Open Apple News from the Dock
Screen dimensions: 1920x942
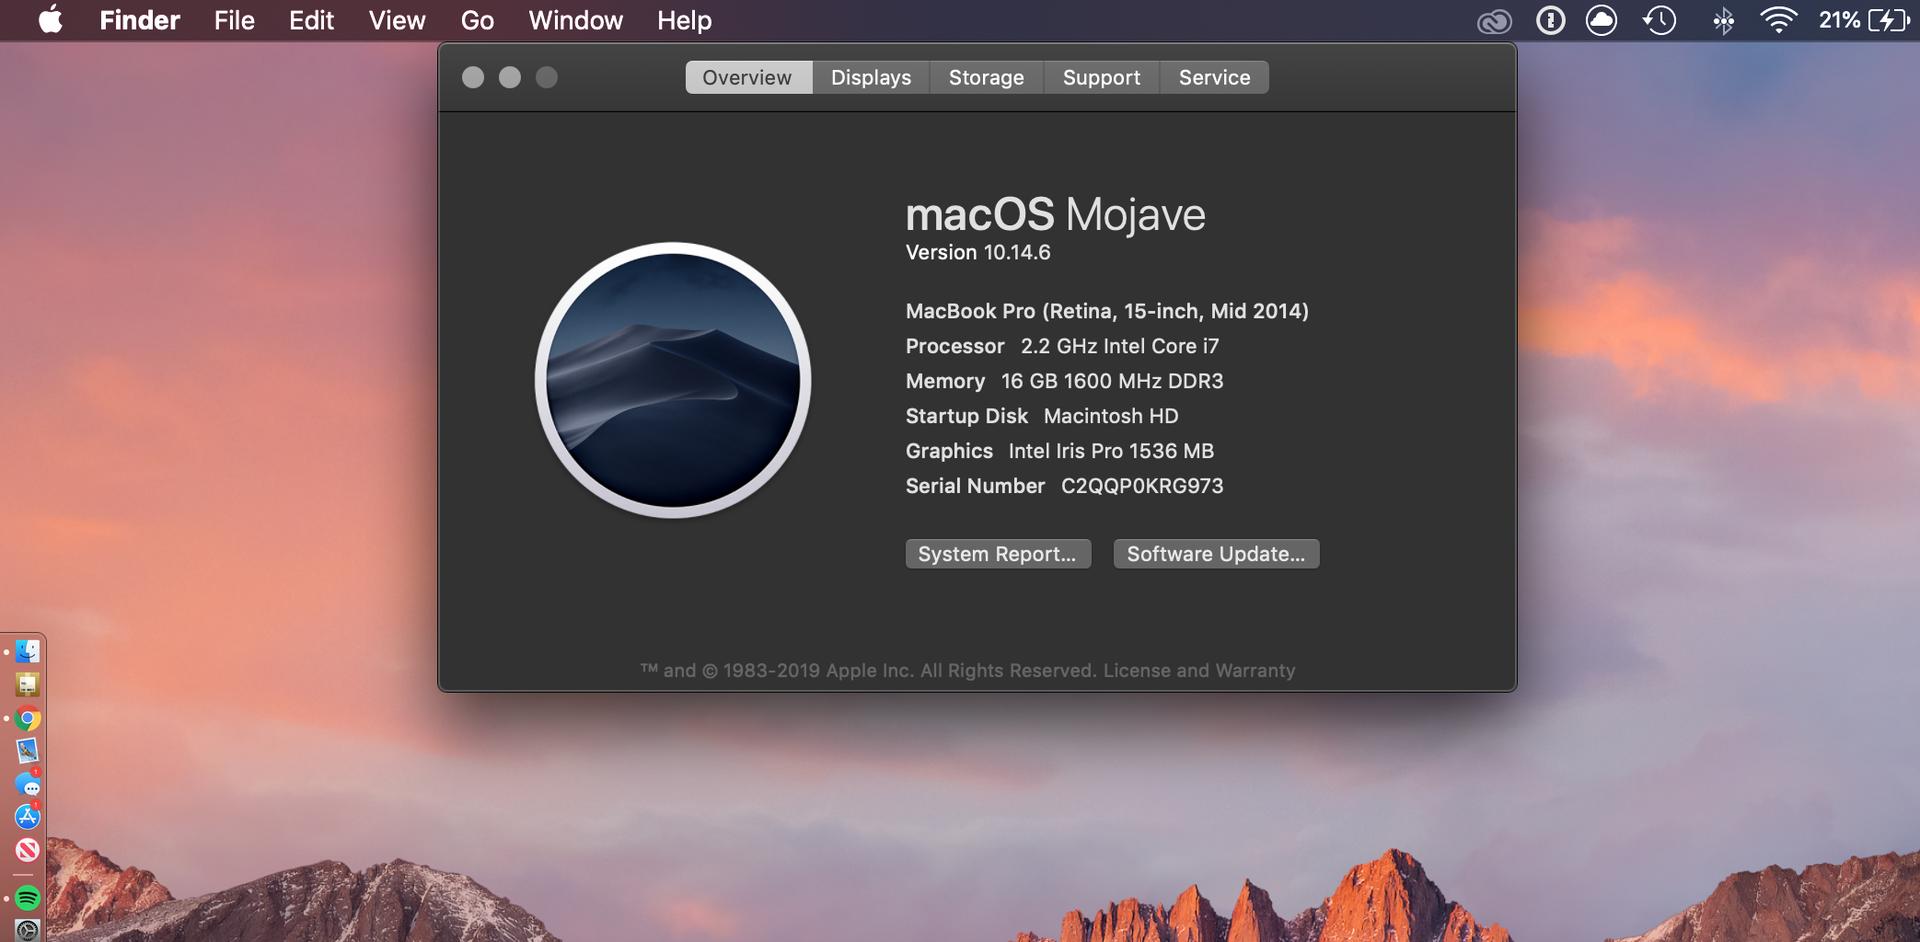point(27,850)
